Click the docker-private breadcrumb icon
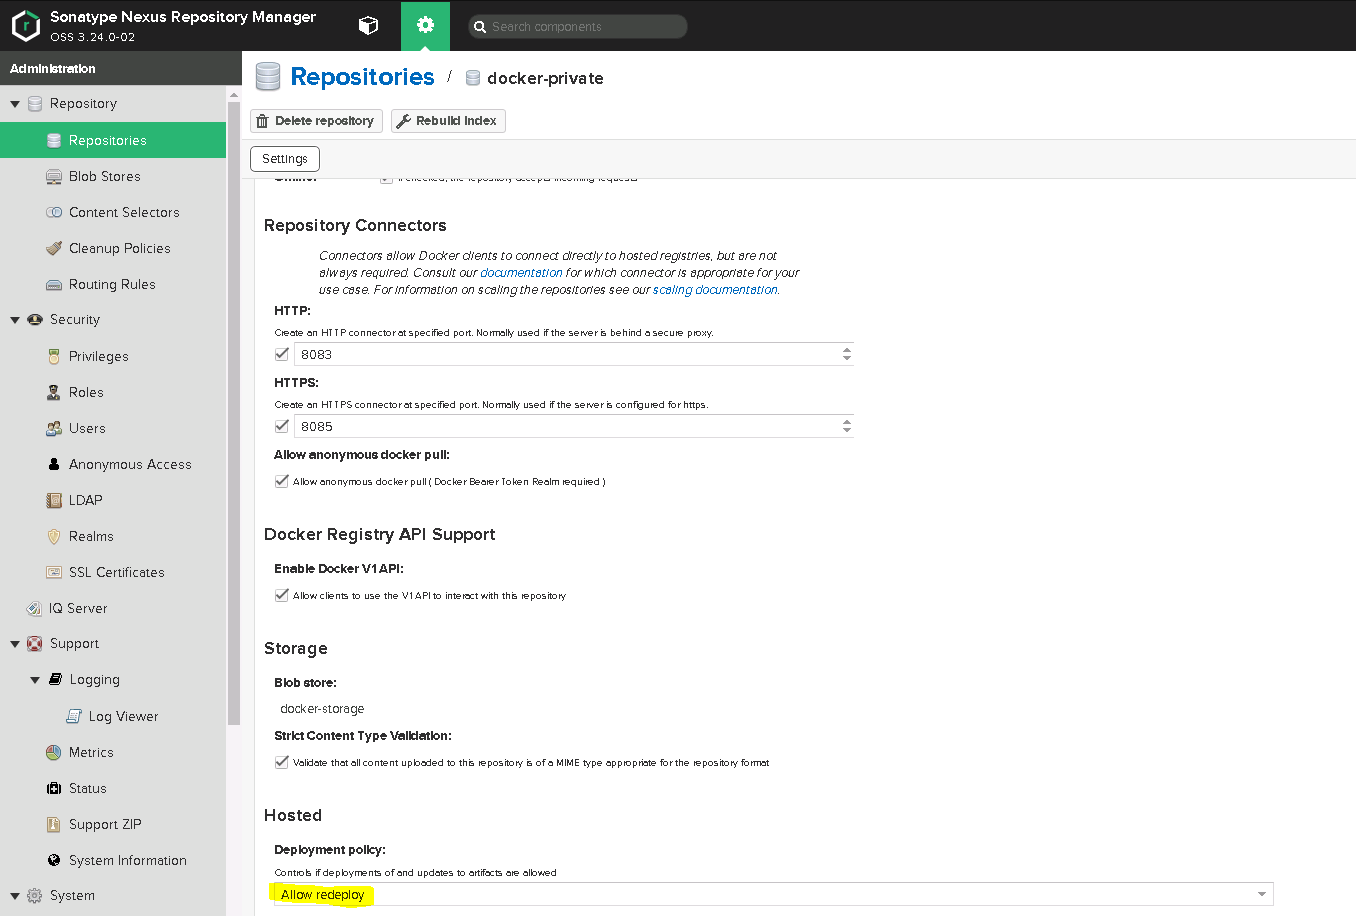The height and width of the screenshot is (916, 1356). (x=473, y=78)
